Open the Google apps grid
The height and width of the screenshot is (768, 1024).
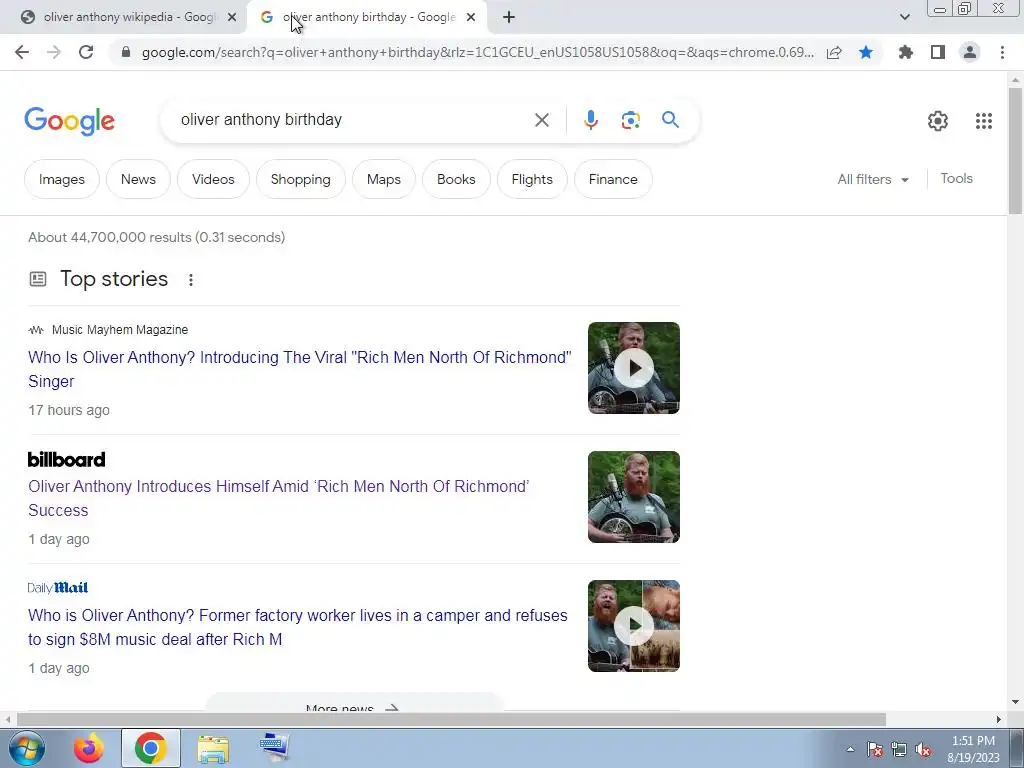click(984, 121)
